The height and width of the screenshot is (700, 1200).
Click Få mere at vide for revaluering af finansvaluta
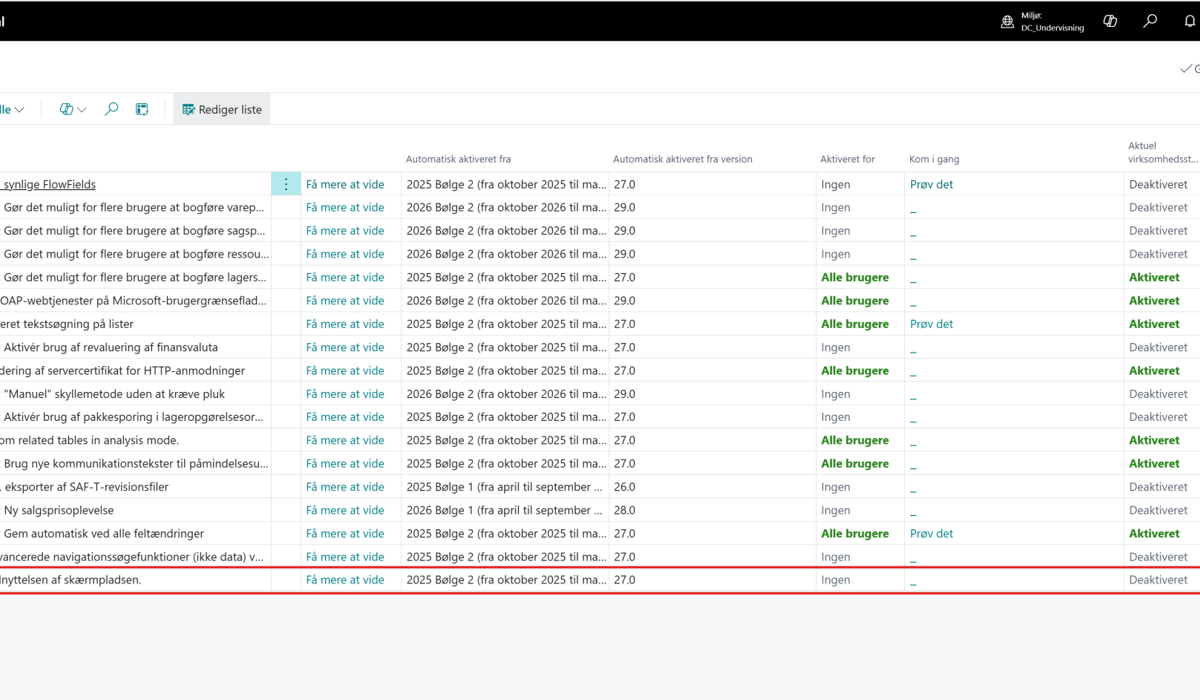[345, 347]
